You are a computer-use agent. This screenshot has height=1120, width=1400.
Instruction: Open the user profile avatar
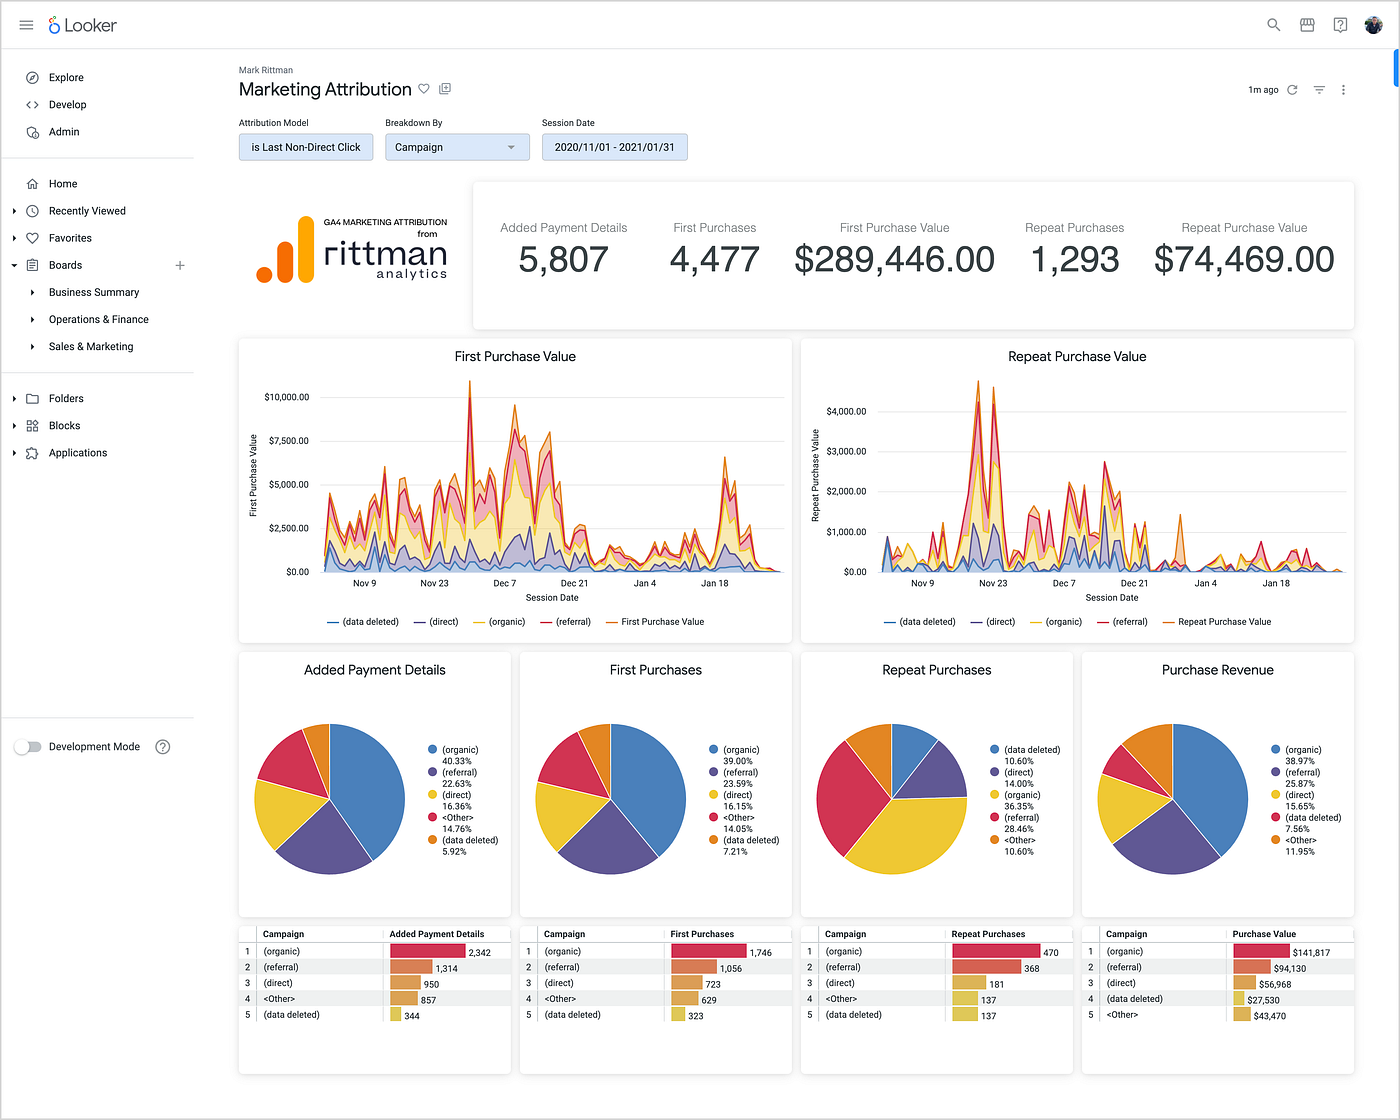click(x=1373, y=25)
